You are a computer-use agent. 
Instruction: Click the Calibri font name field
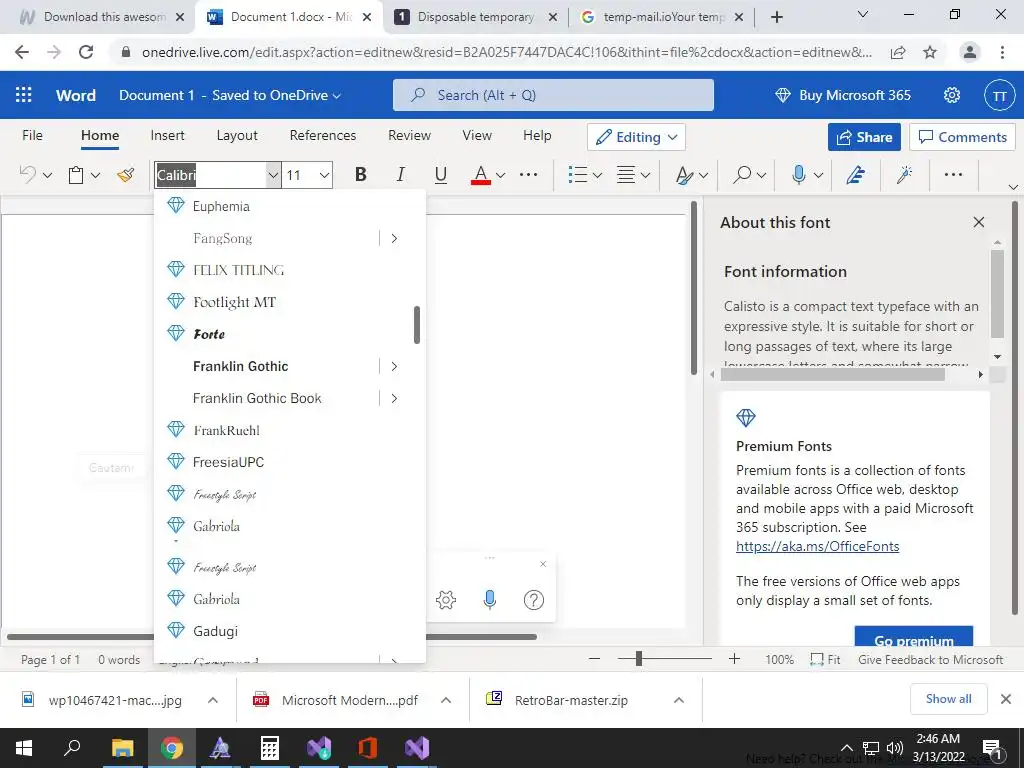point(210,175)
